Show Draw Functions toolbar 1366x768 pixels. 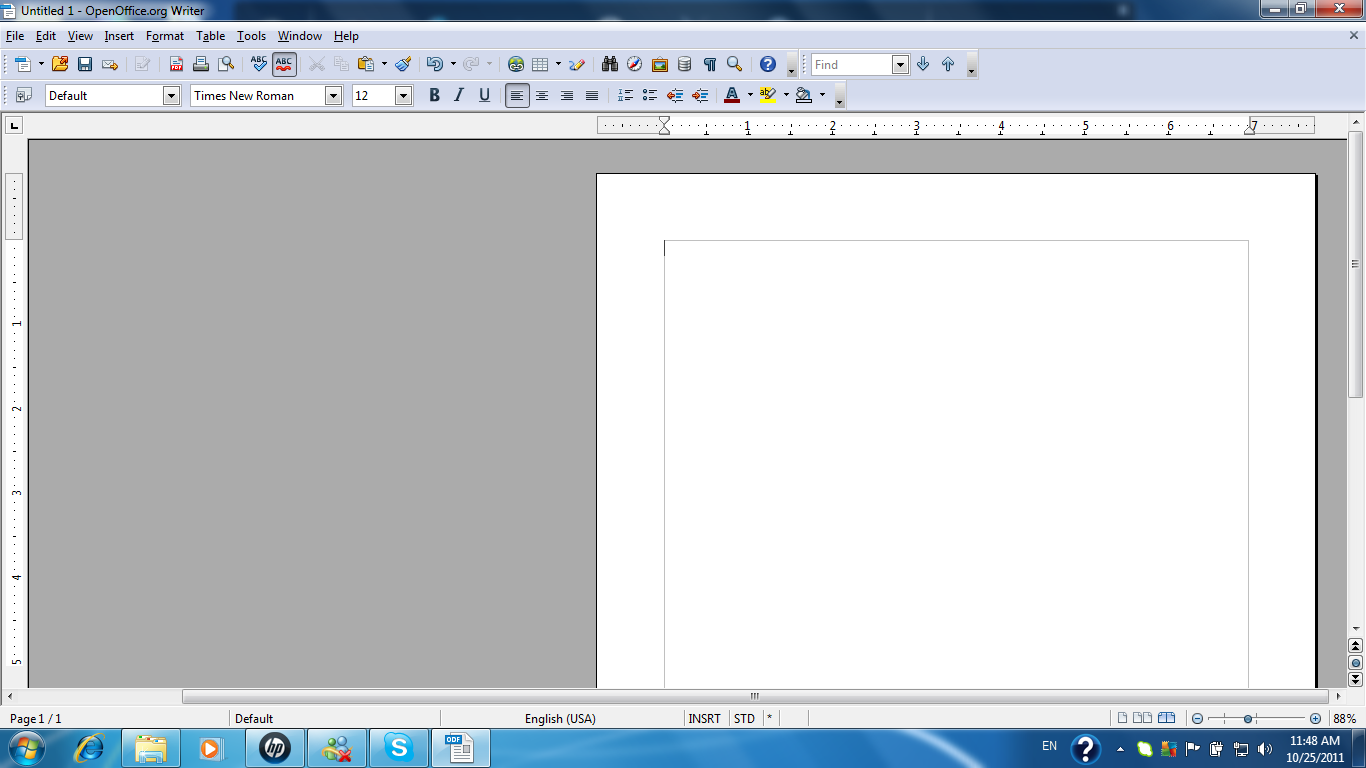[577, 64]
